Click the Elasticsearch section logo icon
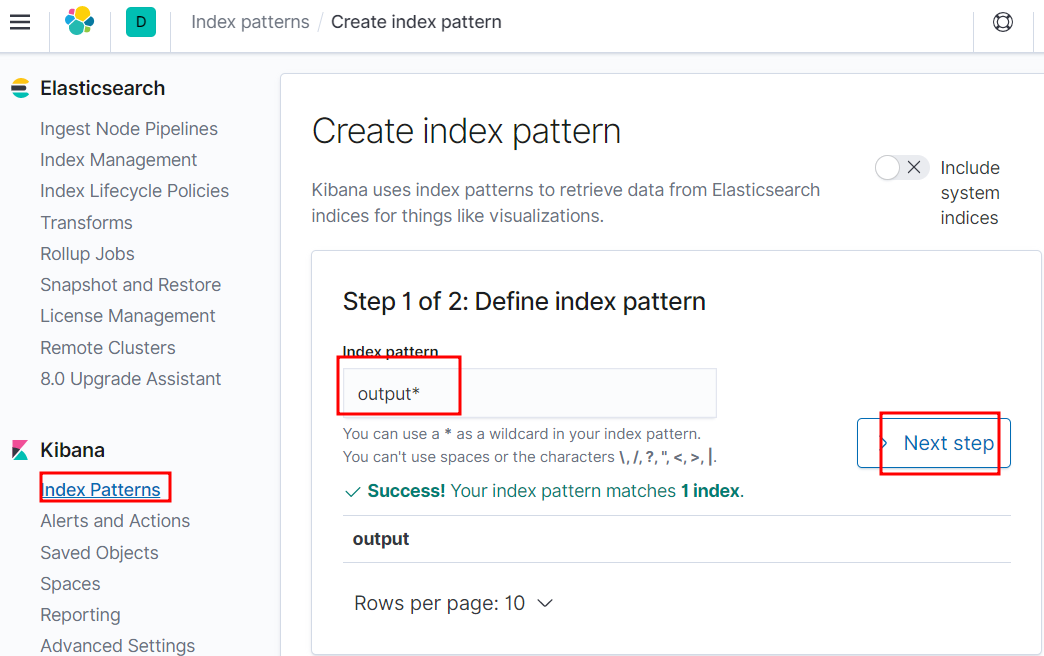Viewport: 1044px width, 656px height. [21, 88]
